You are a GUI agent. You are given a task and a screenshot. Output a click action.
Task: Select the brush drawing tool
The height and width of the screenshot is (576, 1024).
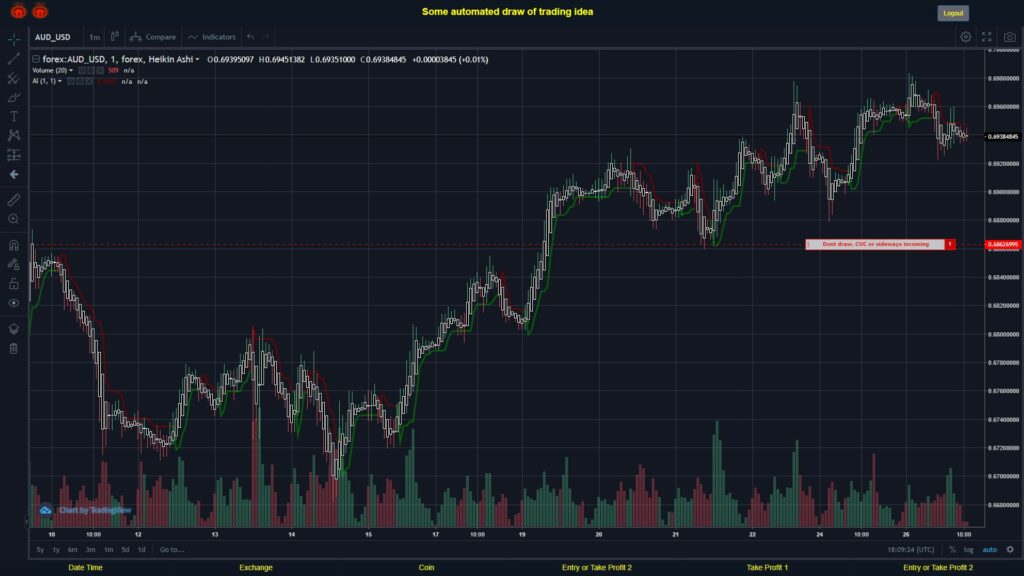pos(14,97)
